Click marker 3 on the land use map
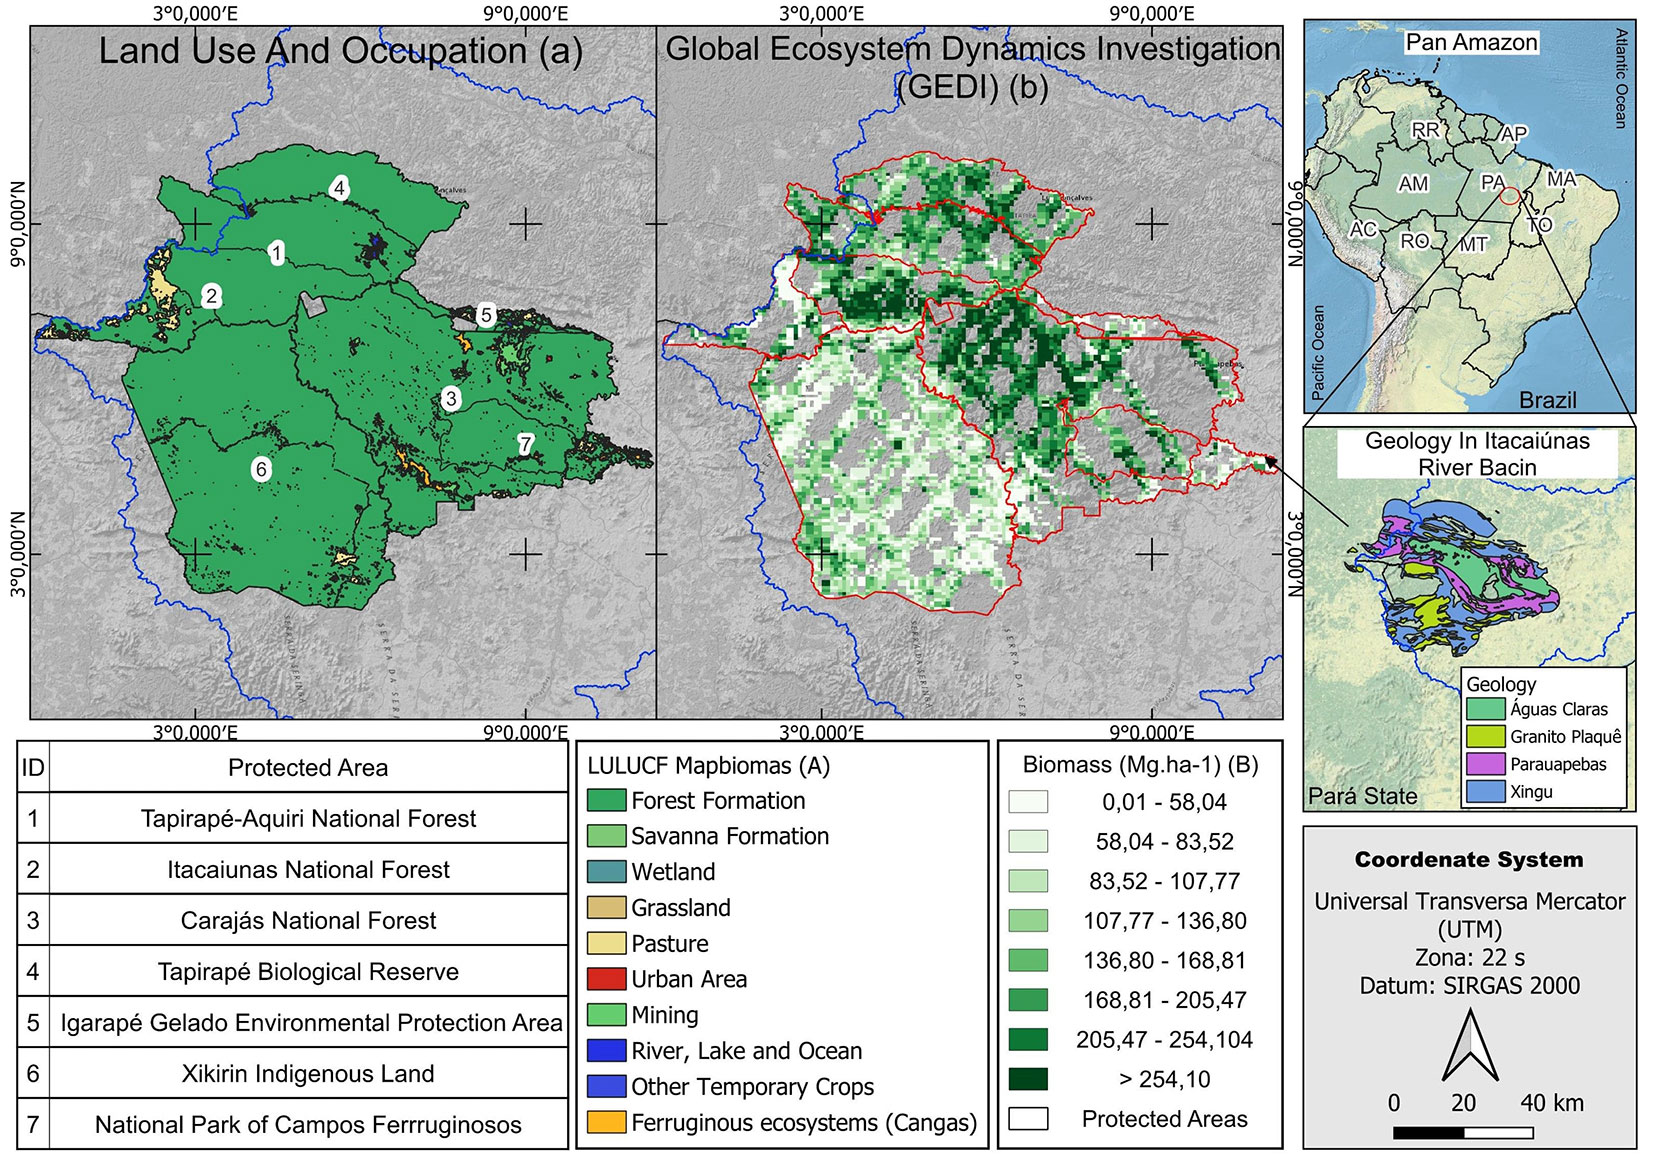1654x1163 pixels. [451, 399]
